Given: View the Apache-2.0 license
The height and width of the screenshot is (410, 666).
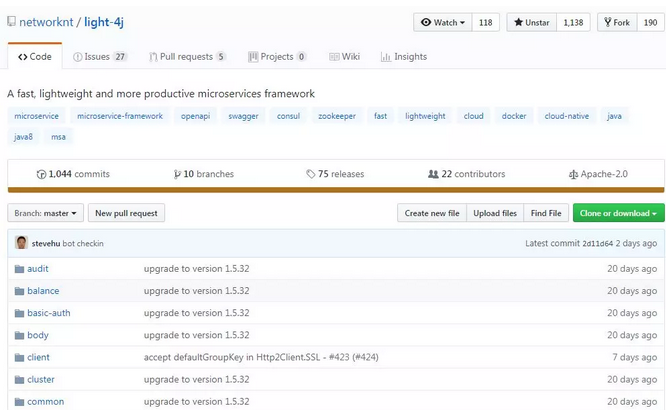Looking at the screenshot, I should tap(598, 174).
